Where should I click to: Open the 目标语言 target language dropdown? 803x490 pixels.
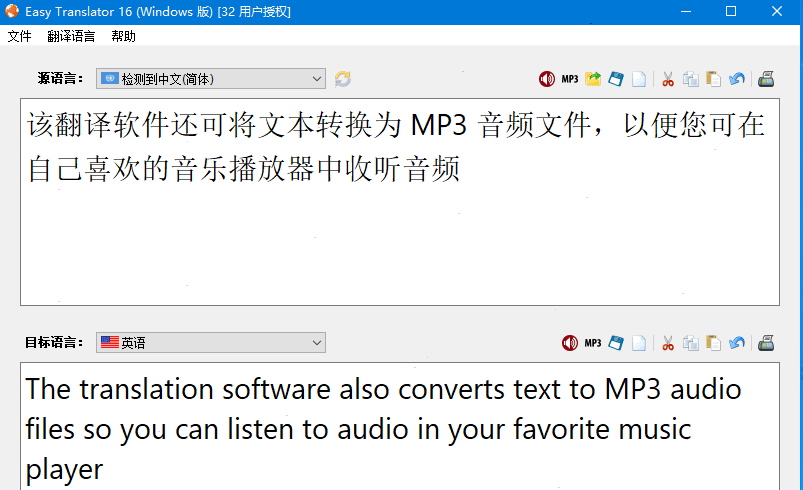[211, 343]
